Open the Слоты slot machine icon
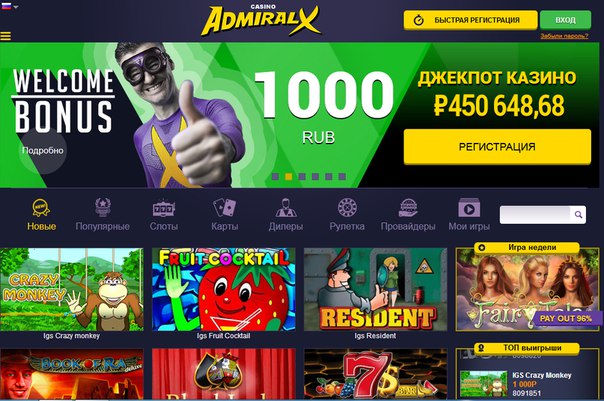Viewport: 604px width, 401px height. point(164,208)
